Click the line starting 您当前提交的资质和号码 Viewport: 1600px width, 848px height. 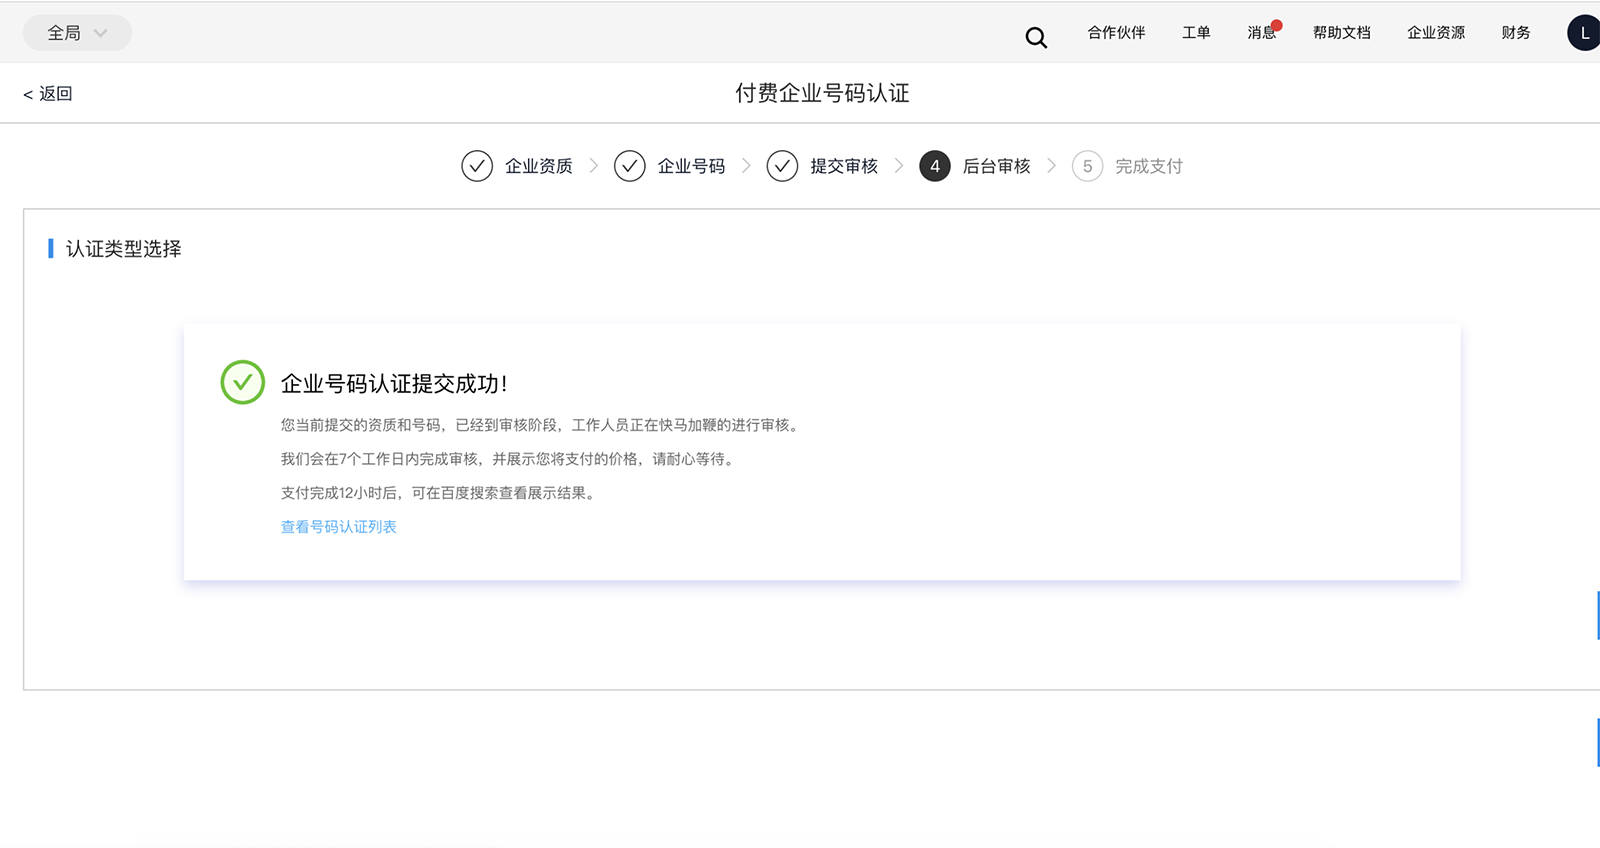(542, 425)
